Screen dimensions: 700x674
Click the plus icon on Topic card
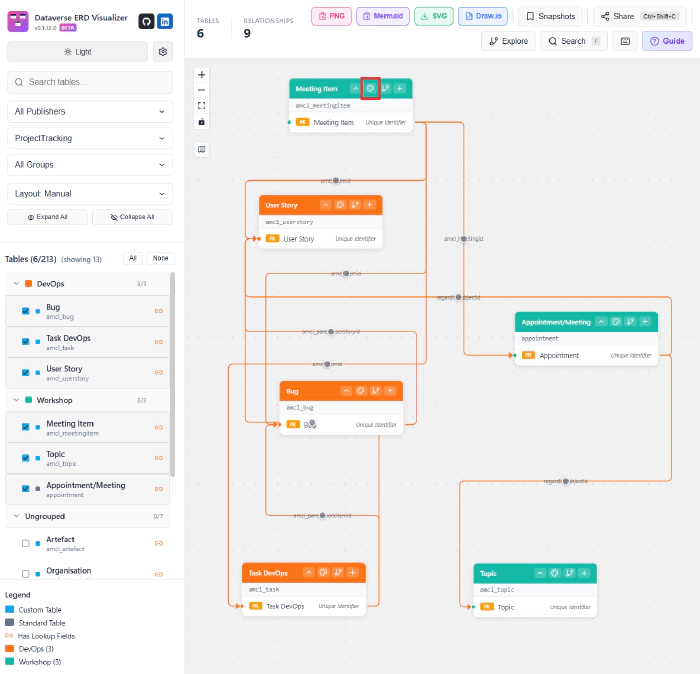tap(584, 573)
